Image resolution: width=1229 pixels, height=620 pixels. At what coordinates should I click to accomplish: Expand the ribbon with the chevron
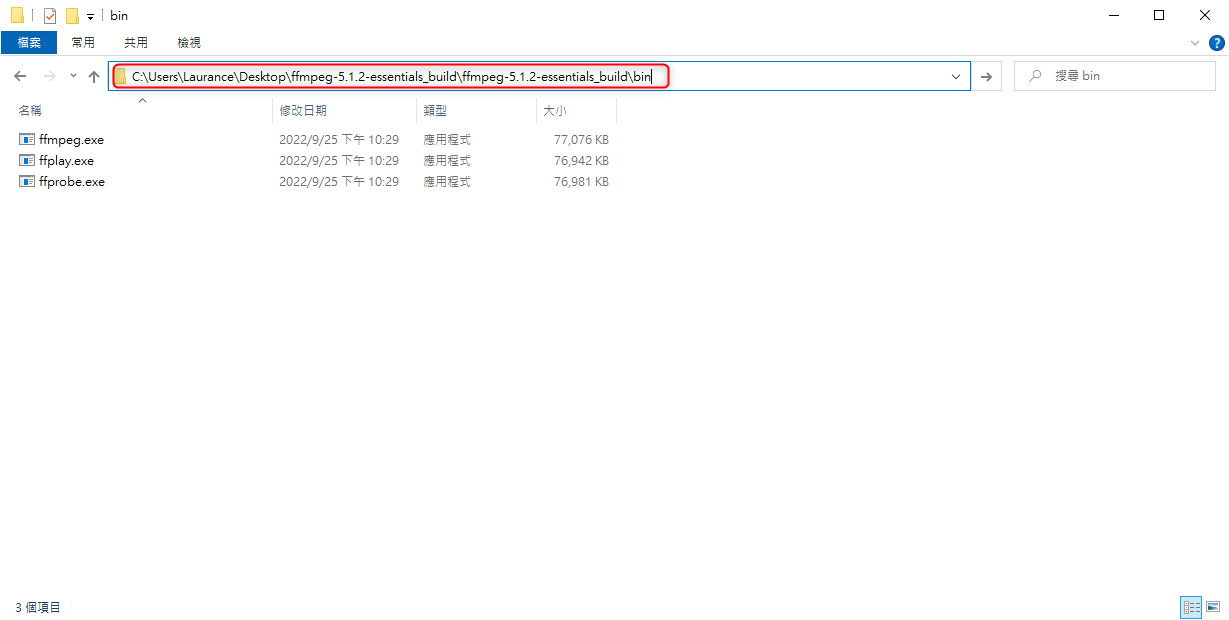click(x=1195, y=43)
